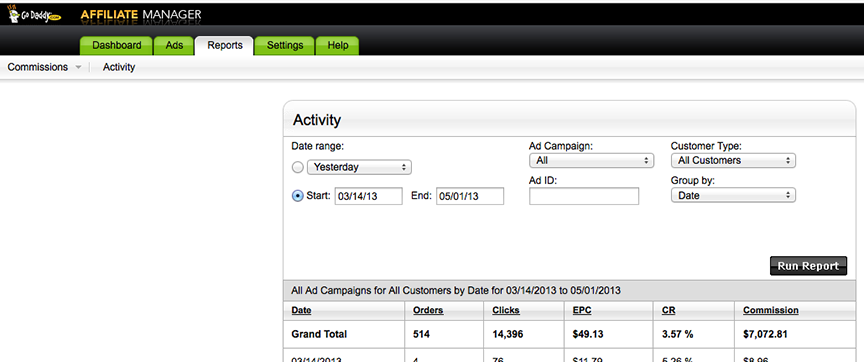Focus the Ad ID text field
Image resolution: width=864 pixels, height=362 pixels.
point(584,196)
